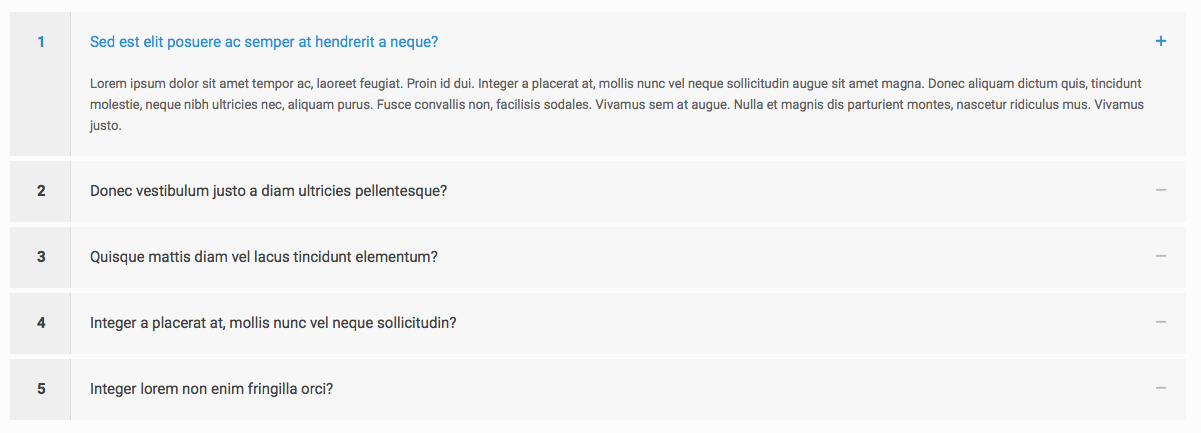Image resolution: width=1201 pixels, height=433 pixels.
Task: Expand "Donec vestibulum justo a diam" question
Action: coord(268,191)
